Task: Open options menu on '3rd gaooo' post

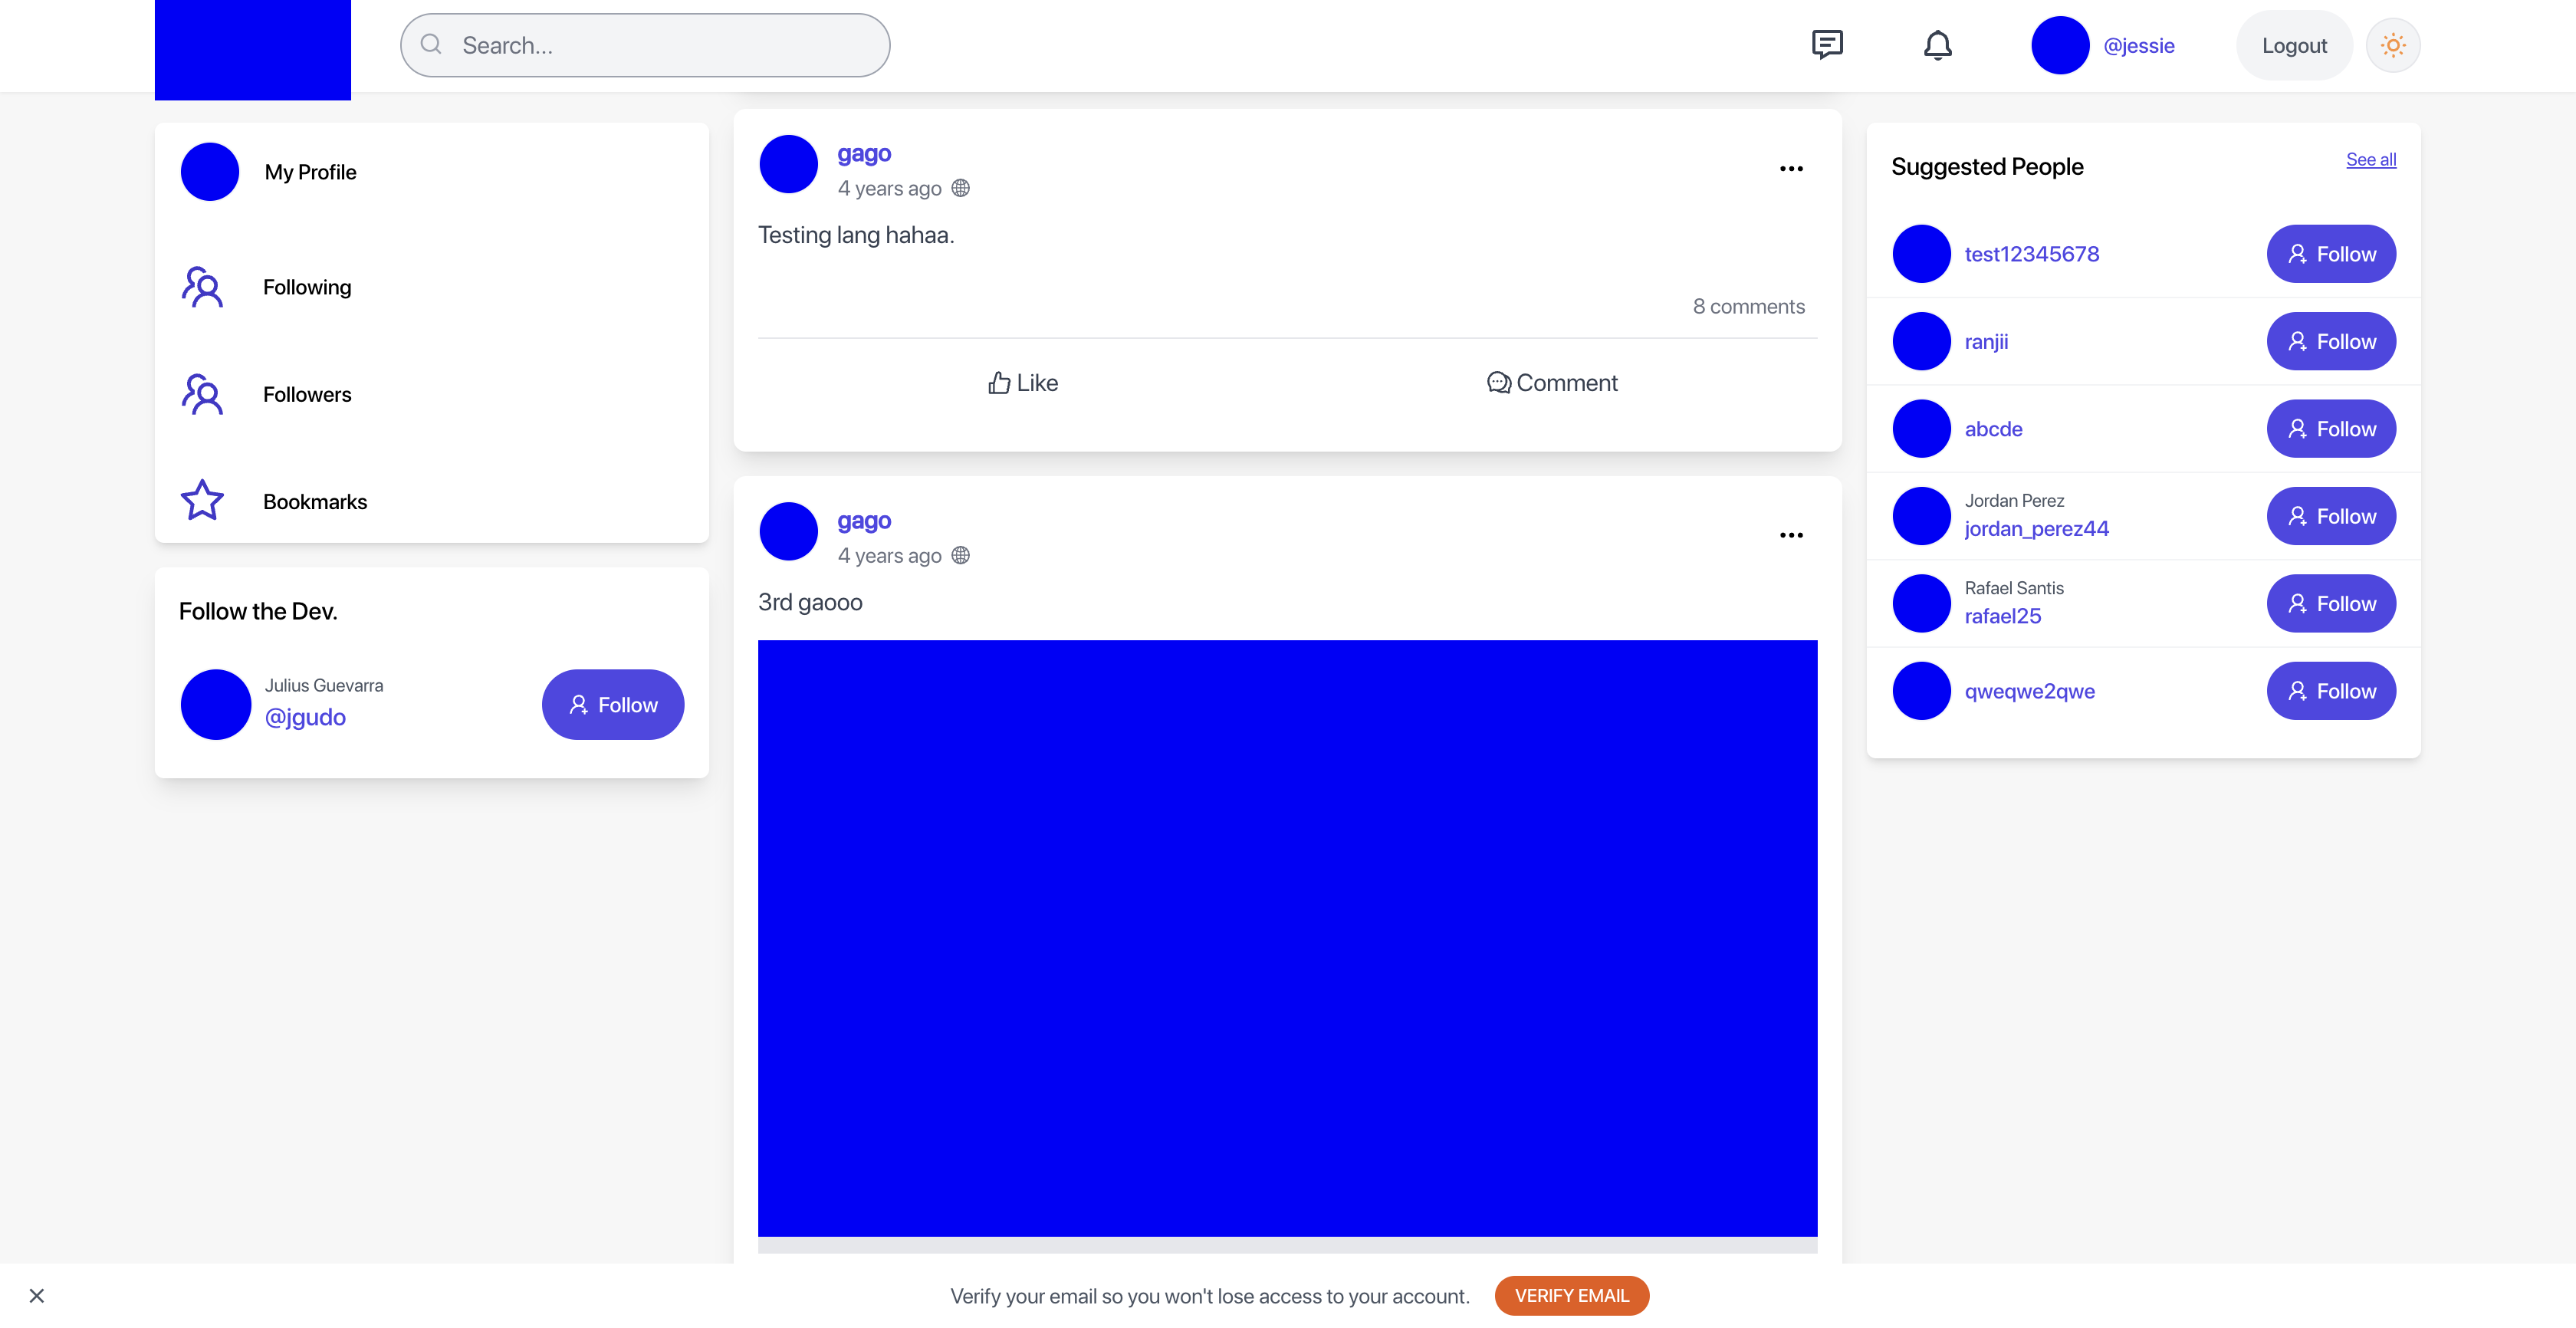Action: (1790, 536)
